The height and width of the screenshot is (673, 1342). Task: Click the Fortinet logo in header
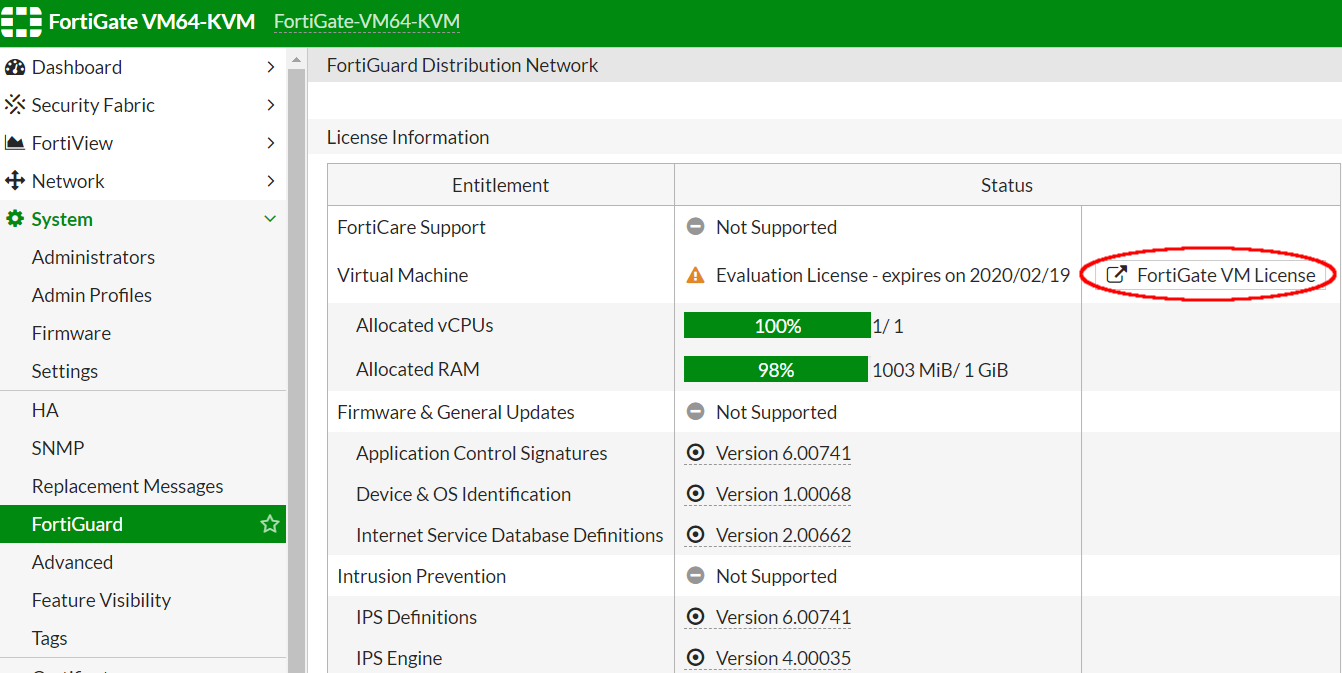click(21, 22)
